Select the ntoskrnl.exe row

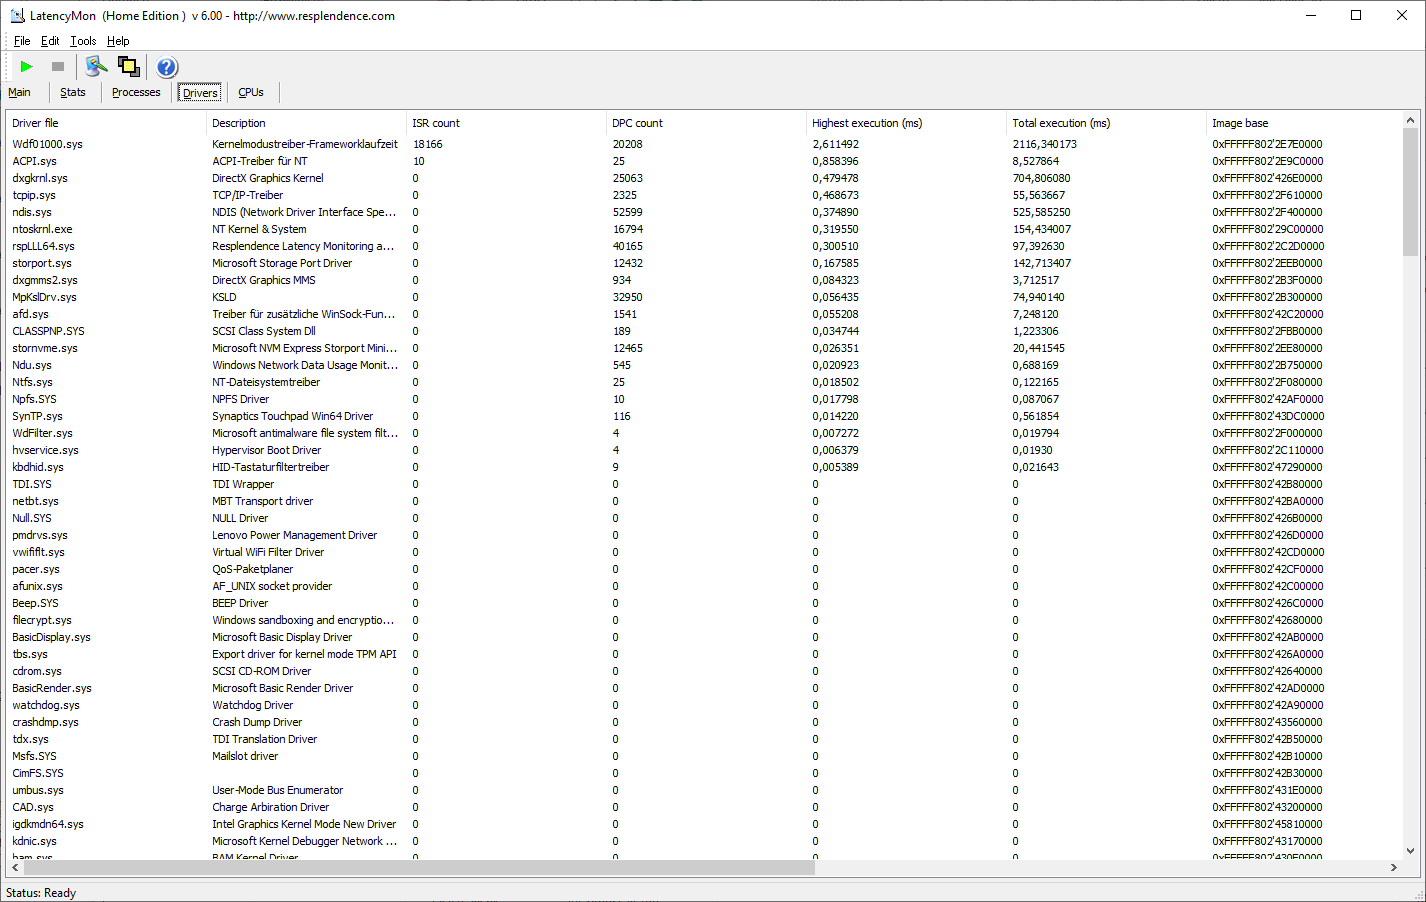point(704,229)
